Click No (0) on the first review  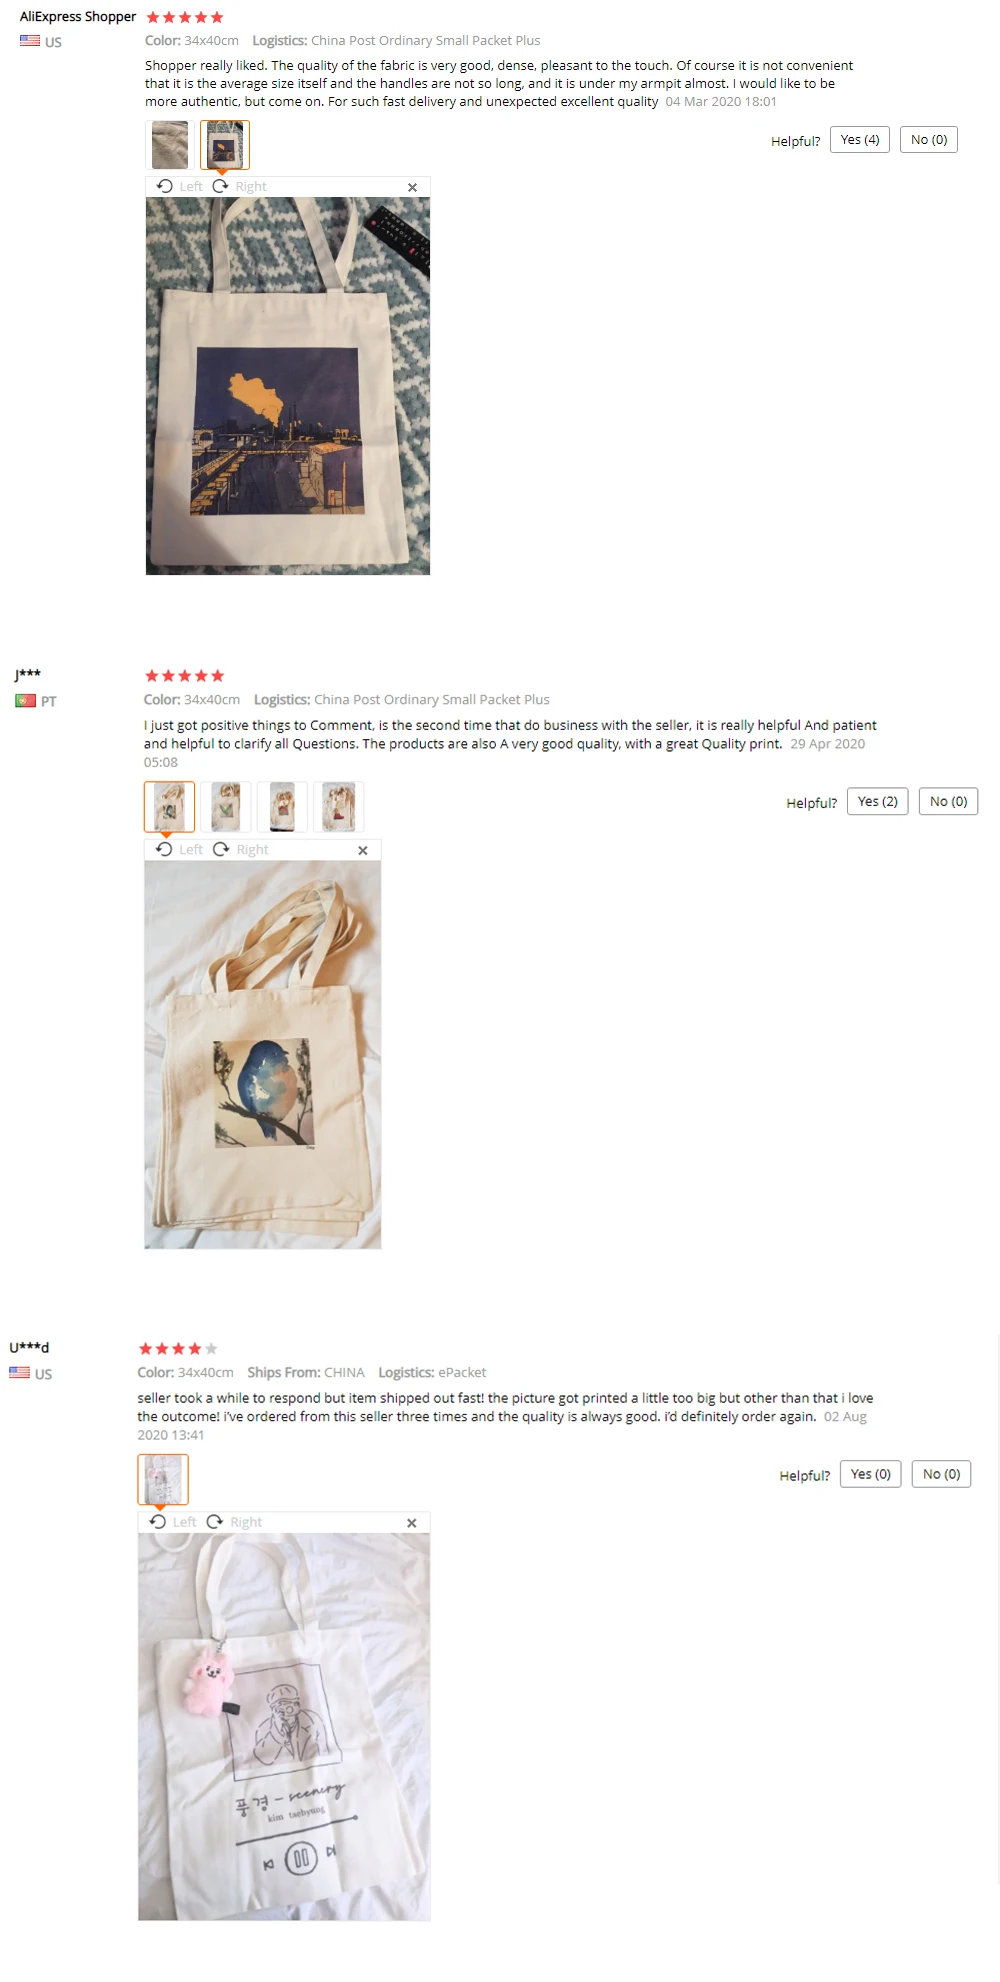coord(929,140)
